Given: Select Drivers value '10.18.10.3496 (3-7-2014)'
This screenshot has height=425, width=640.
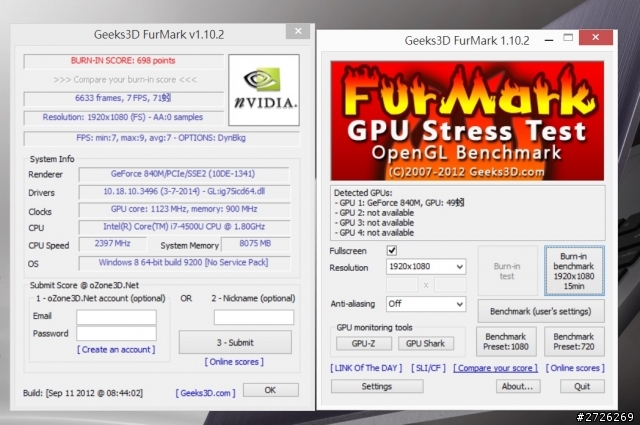Looking at the screenshot, I should [184, 191].
